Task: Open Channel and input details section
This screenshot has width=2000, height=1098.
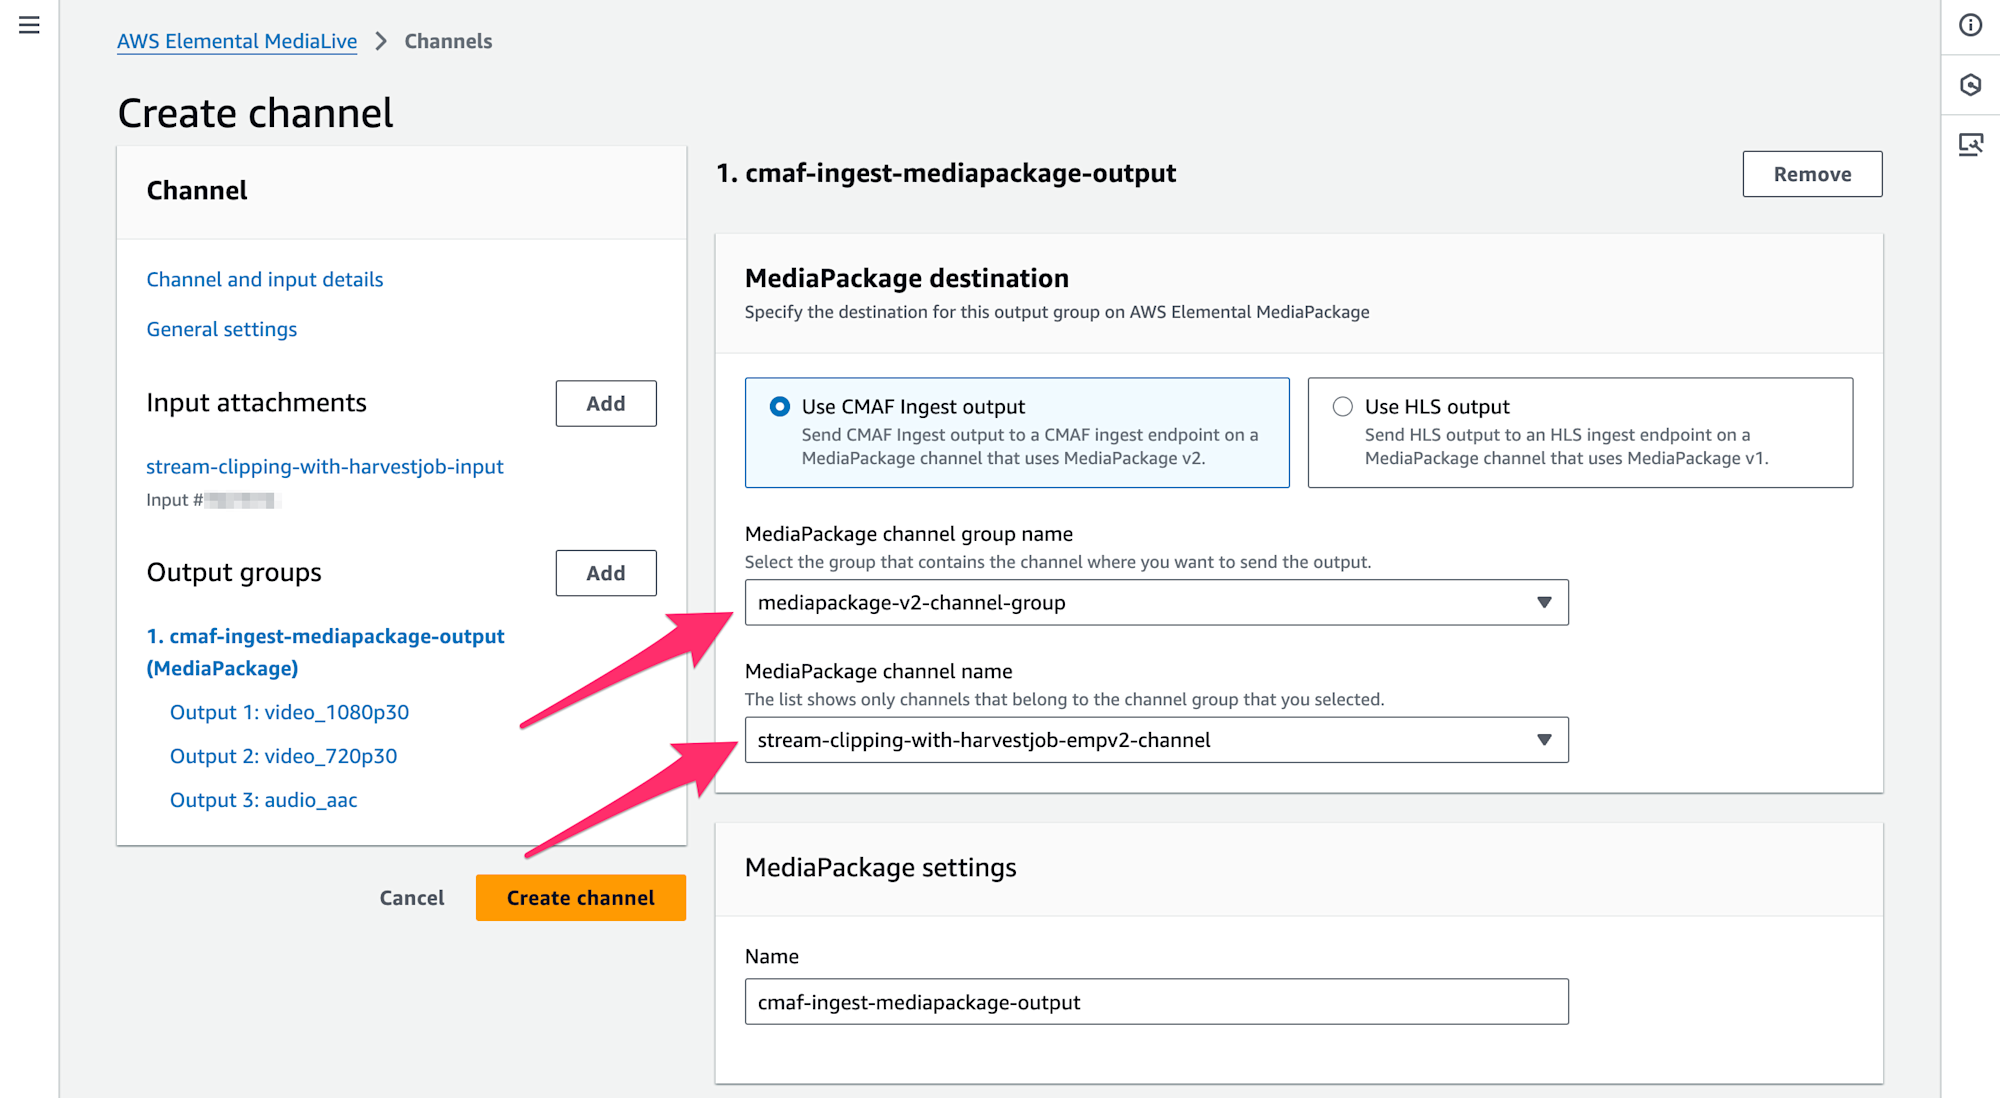Action: tap(265, 279)
